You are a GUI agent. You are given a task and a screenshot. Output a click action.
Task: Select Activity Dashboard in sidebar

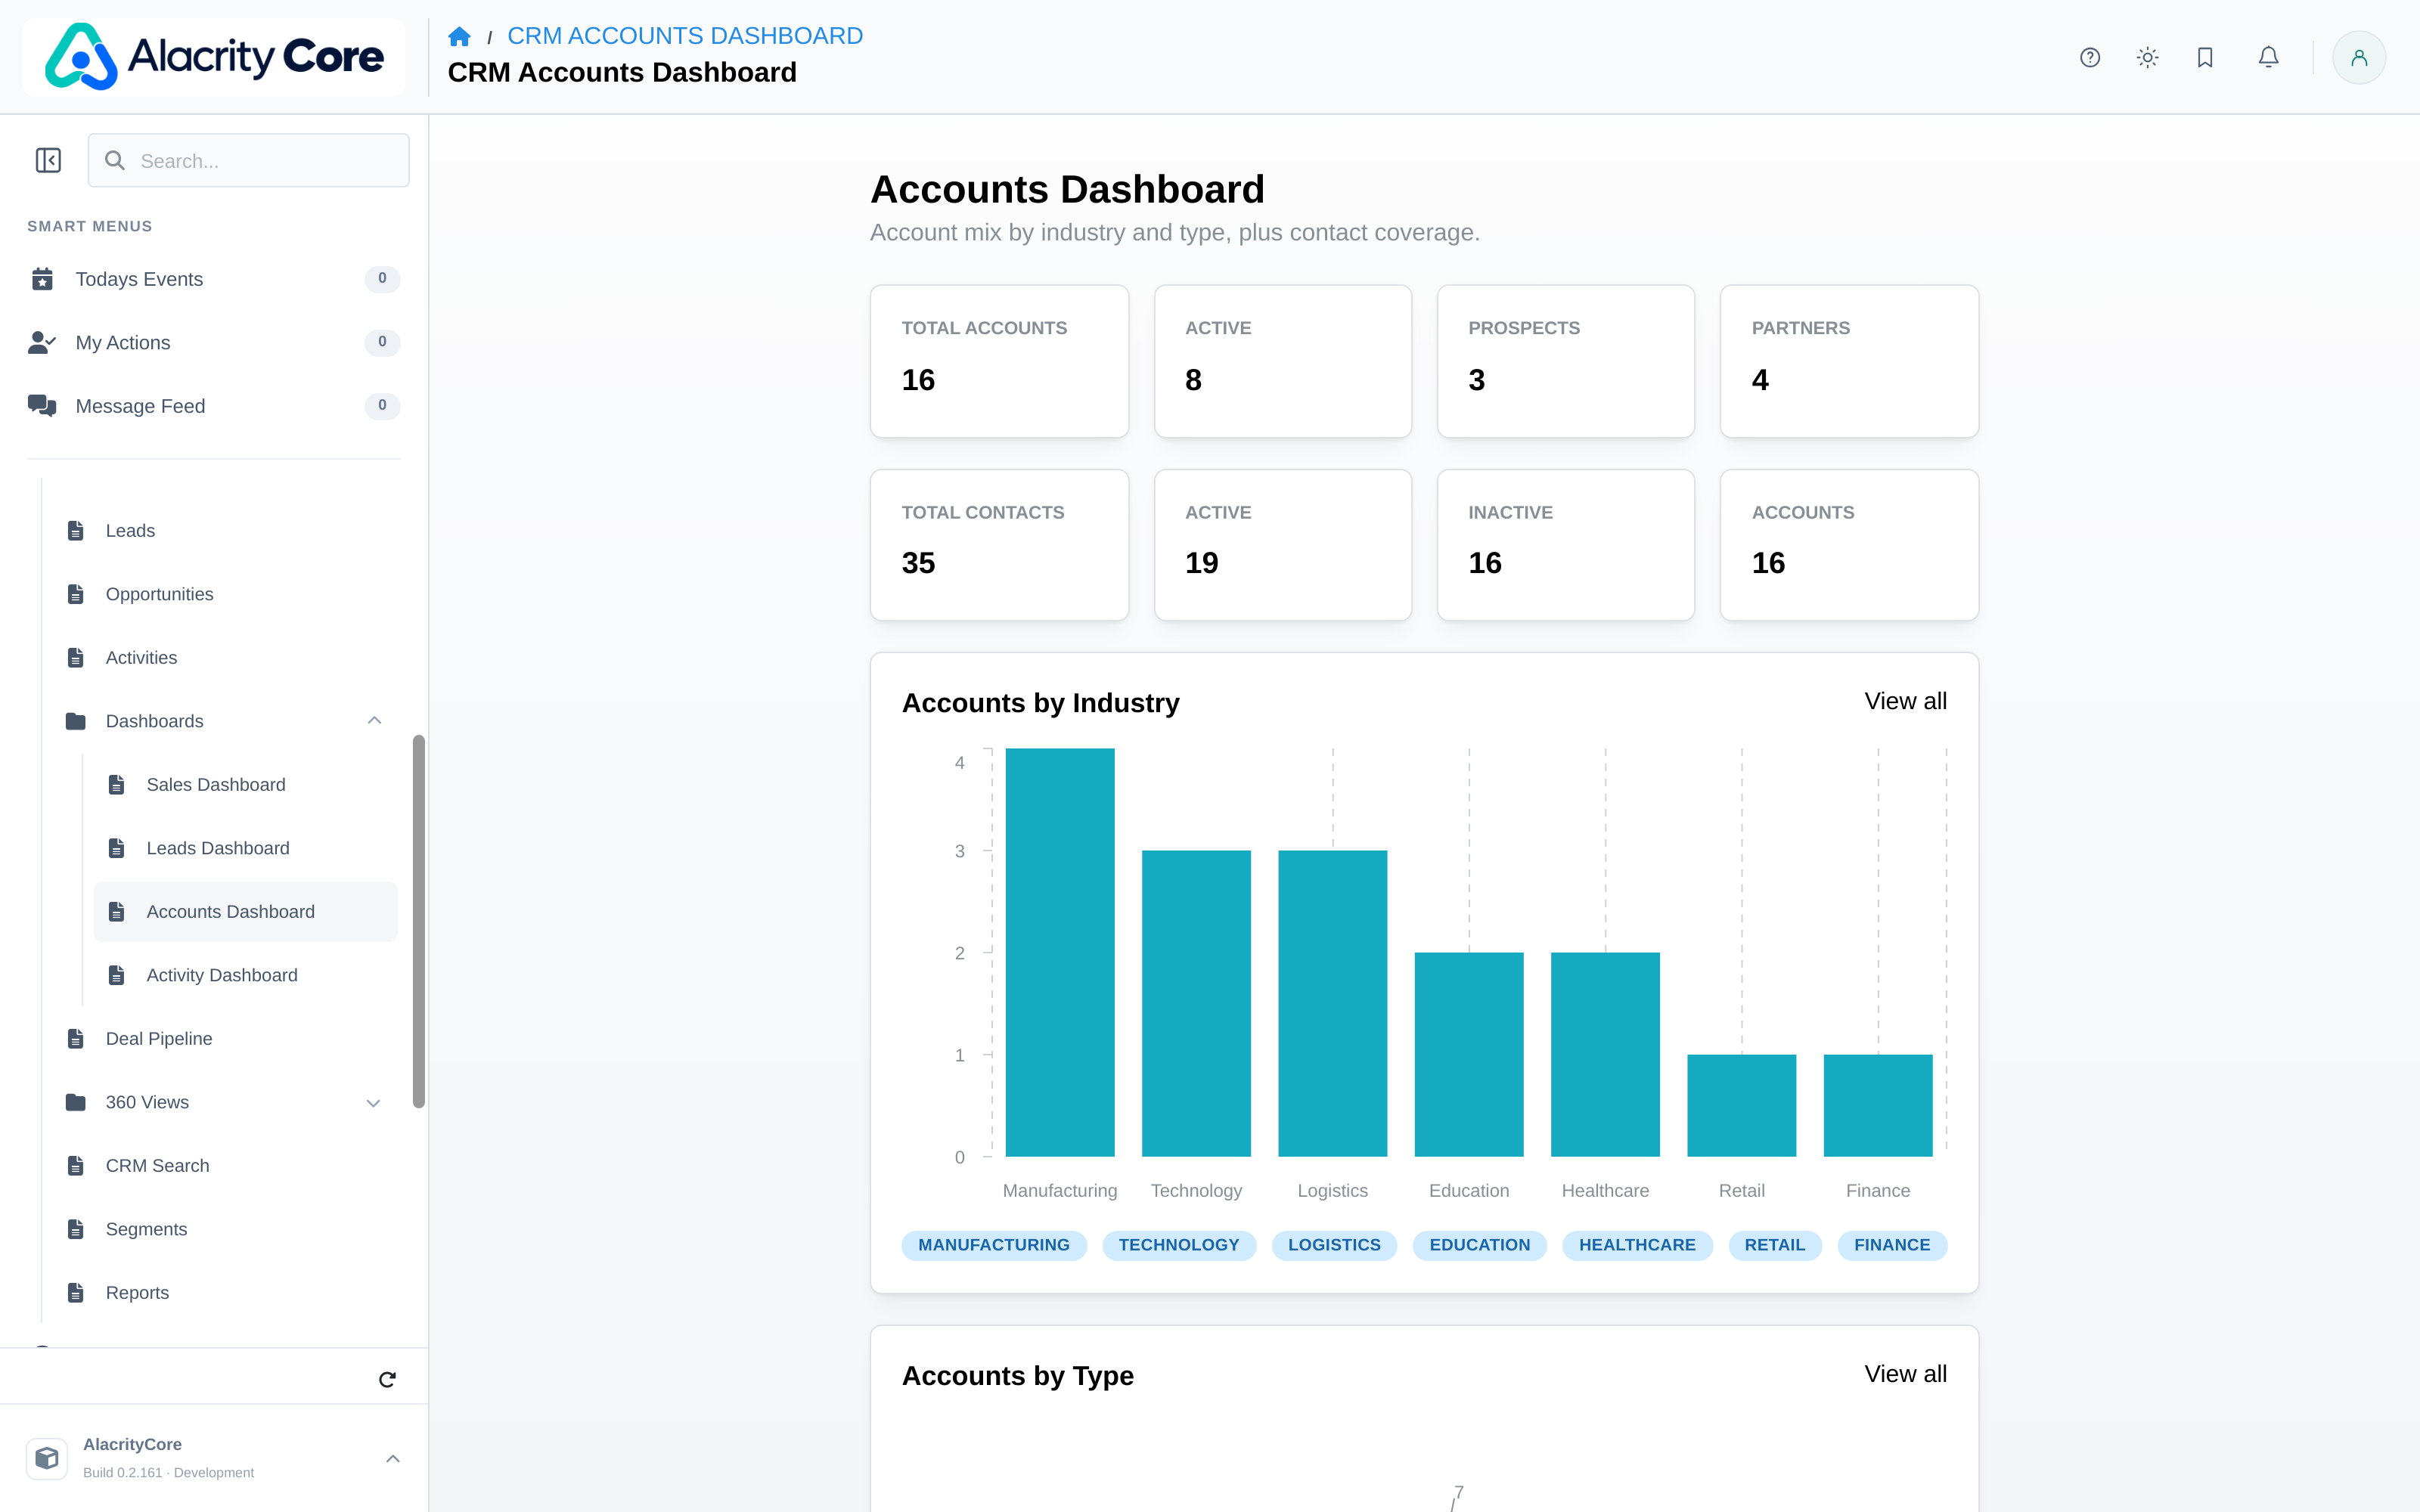pyautogui.click(x=246, y=975)
